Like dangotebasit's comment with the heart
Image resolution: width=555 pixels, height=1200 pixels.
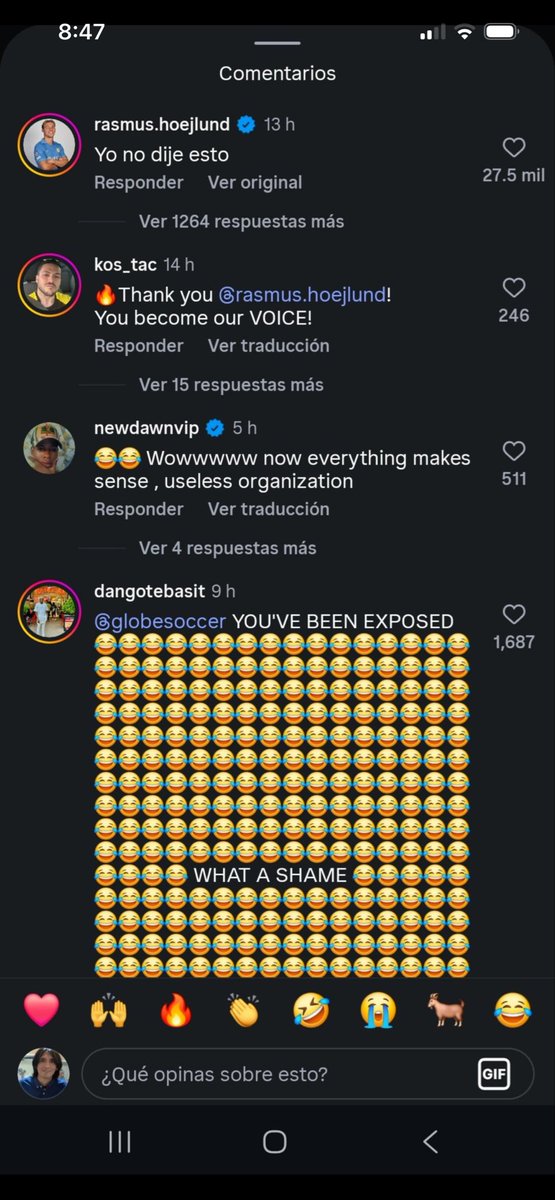(514, 614)
